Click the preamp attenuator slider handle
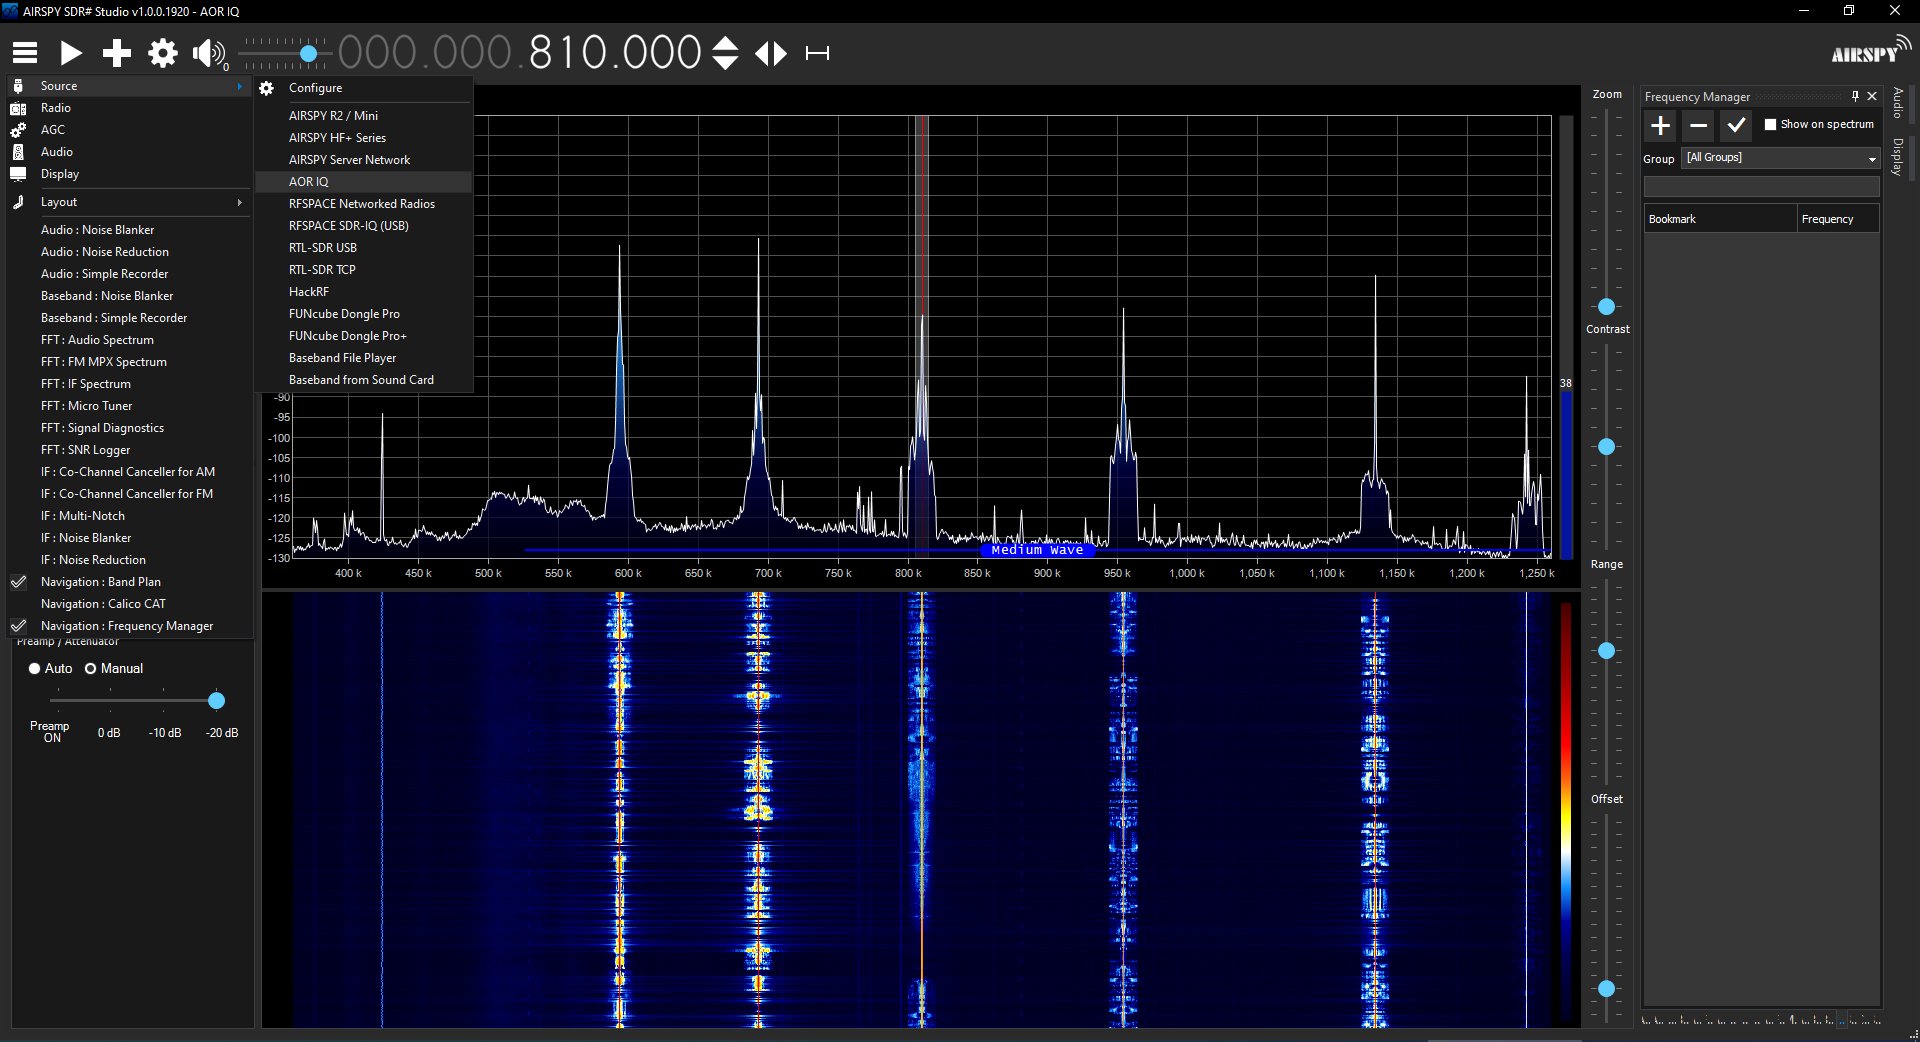 pyautogui.click(x=216, y=701)
